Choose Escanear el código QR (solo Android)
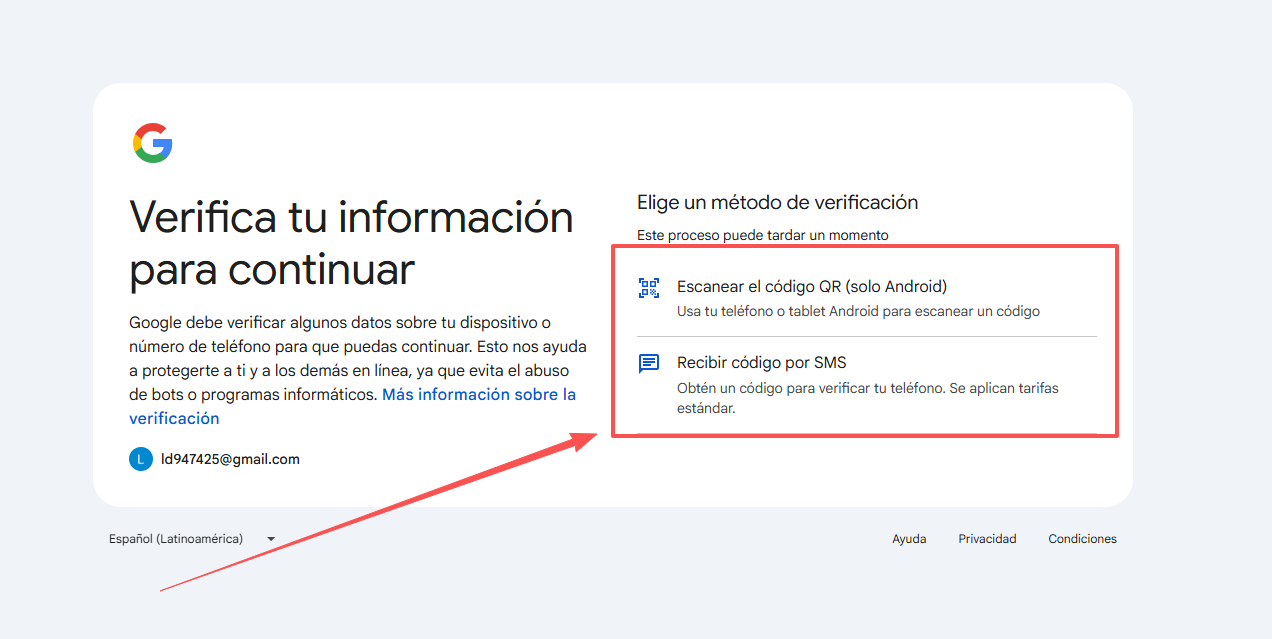The image size is (1272, 639). click(811, 286)
